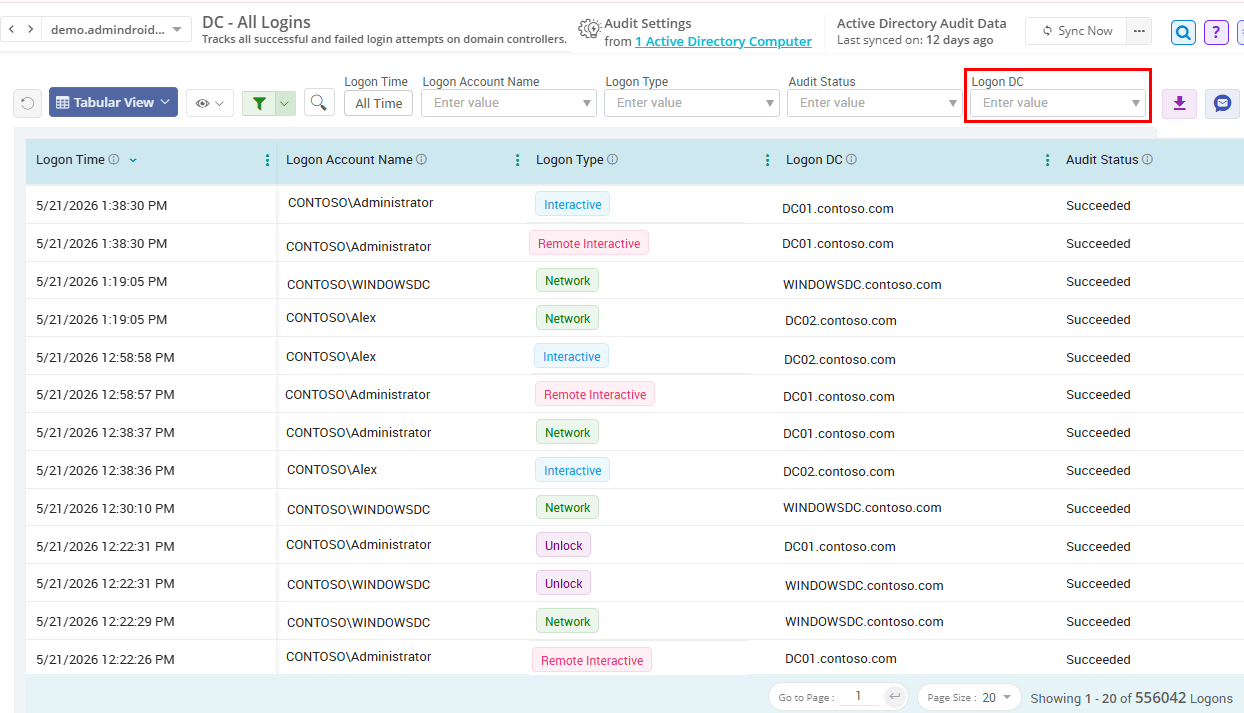Click the Active Directory Audit Data label
1244x713 pixels.
tap(922, 23)
